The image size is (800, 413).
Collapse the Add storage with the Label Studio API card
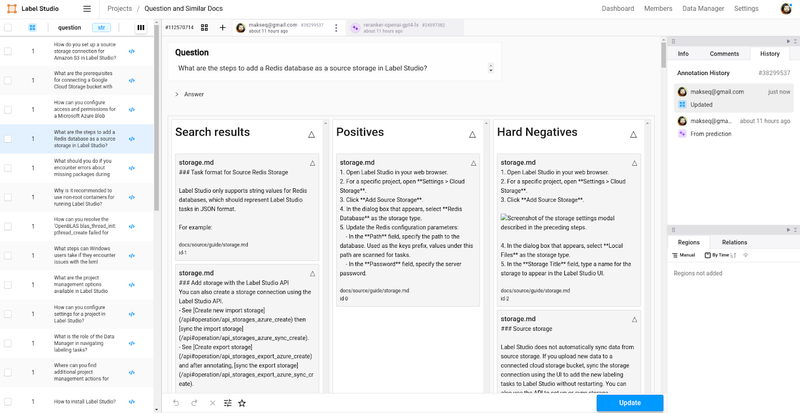pos(312,274)
